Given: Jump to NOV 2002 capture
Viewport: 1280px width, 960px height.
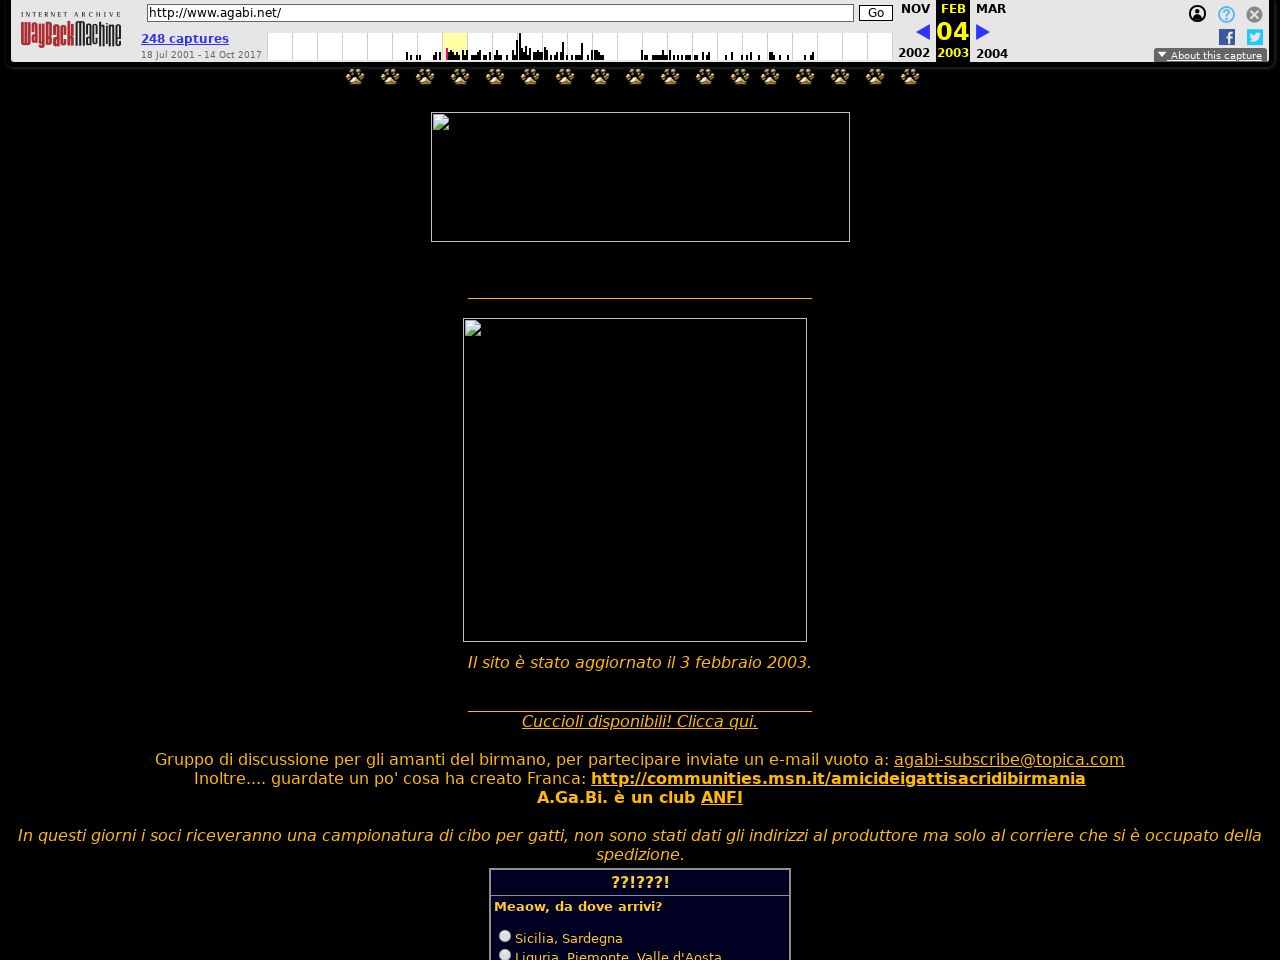Looking at the screenshot, I should pyautogui.click(x=914, y=9).
